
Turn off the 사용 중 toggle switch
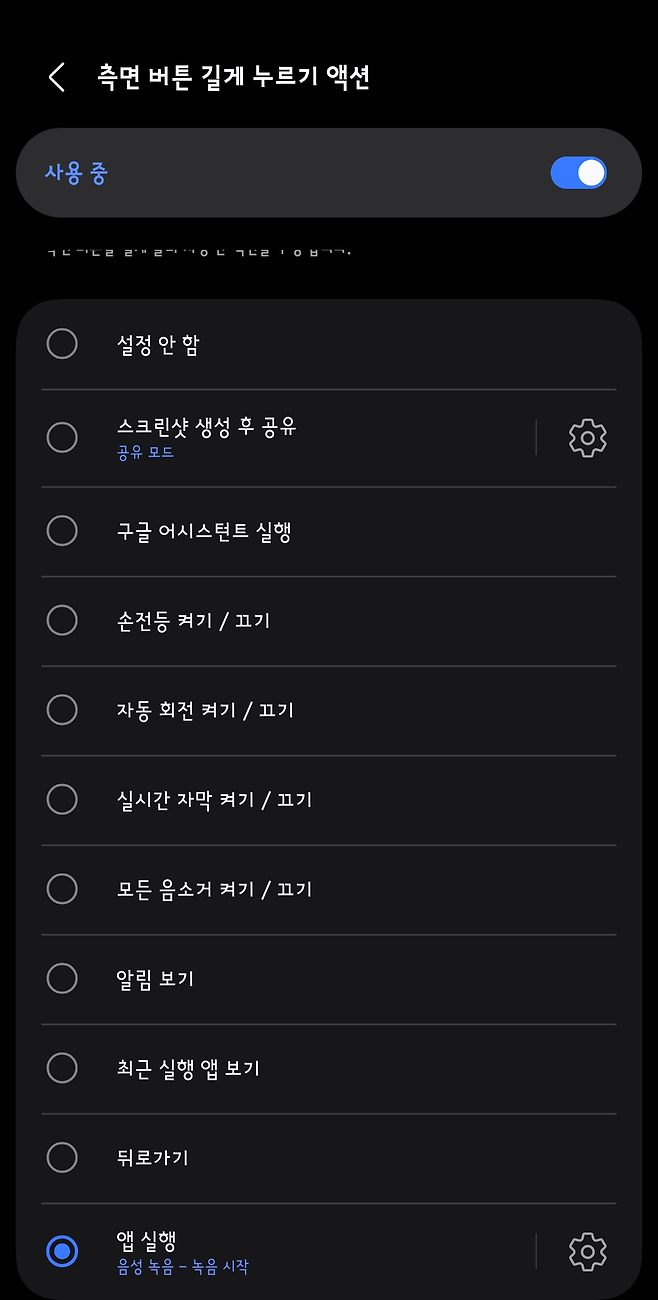[x=578, y=173]
